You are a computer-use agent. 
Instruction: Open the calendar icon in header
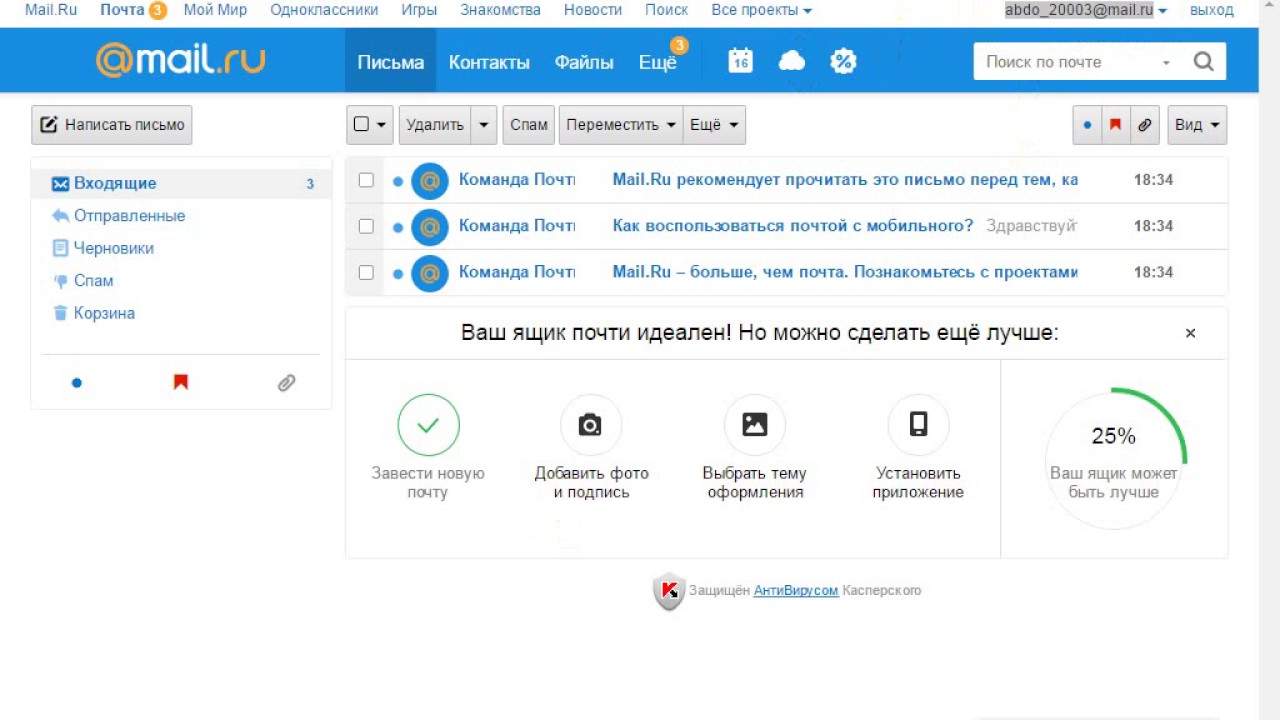tap(740, 61)
